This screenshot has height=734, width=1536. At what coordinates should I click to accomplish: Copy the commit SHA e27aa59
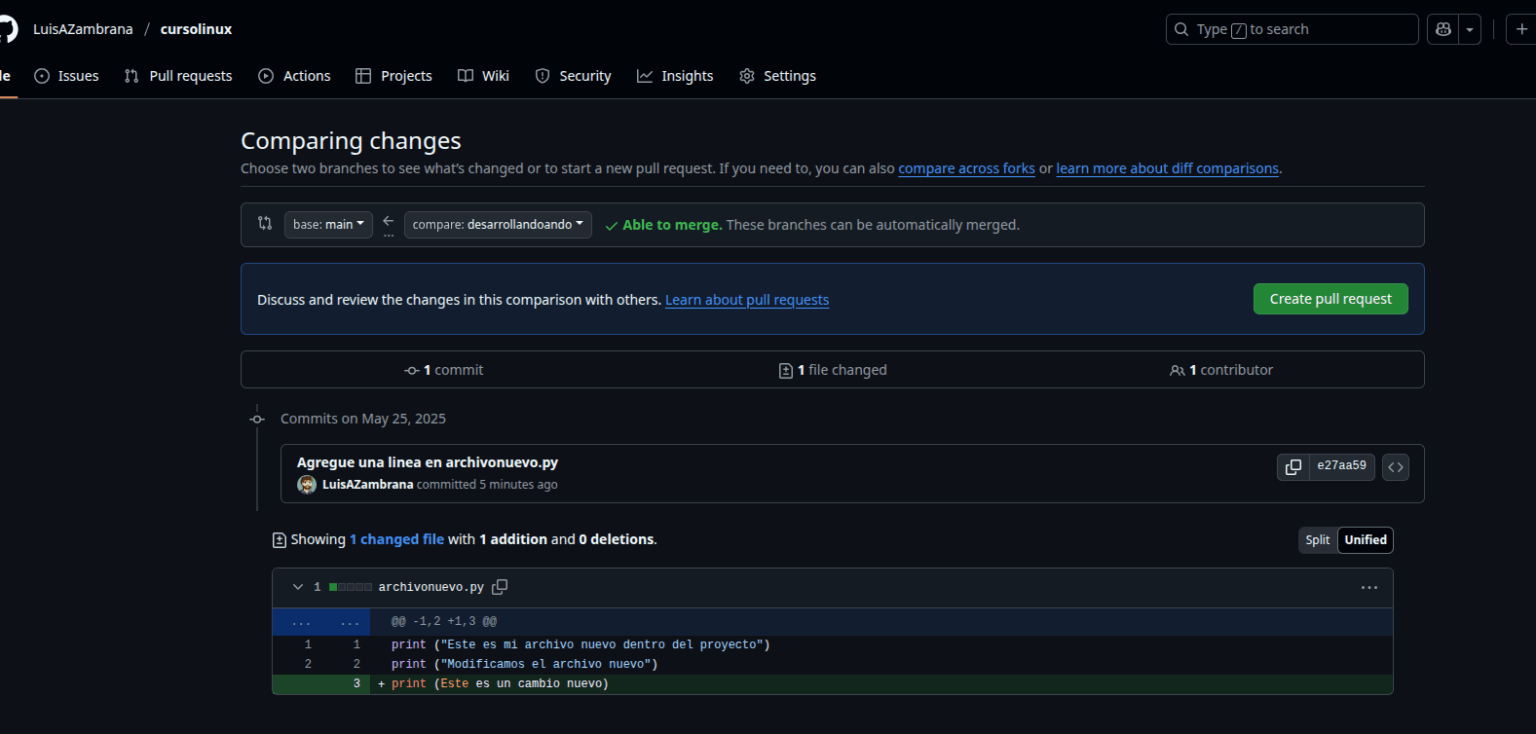tap(1292, 466)
